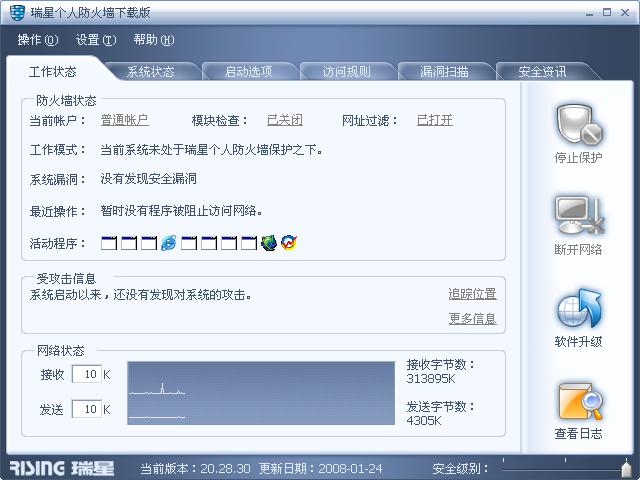
Task: Click 已打开 URL filter link
Action: click(435, 120)
